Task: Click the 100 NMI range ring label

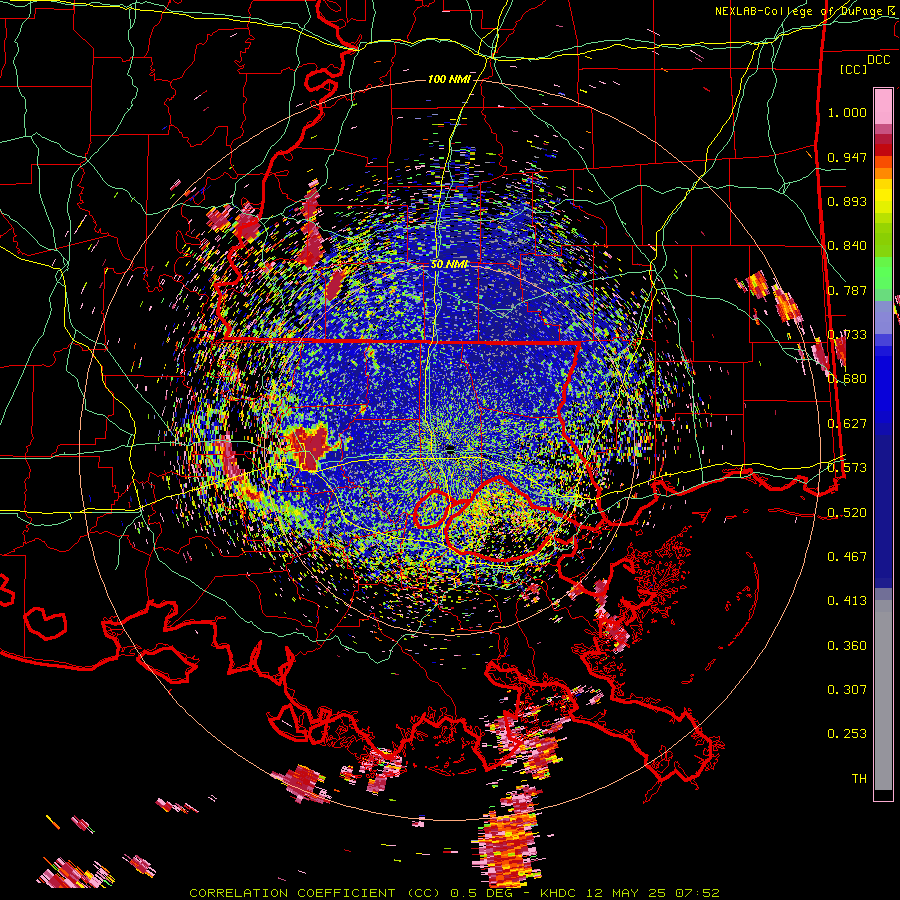Action: 449,79
